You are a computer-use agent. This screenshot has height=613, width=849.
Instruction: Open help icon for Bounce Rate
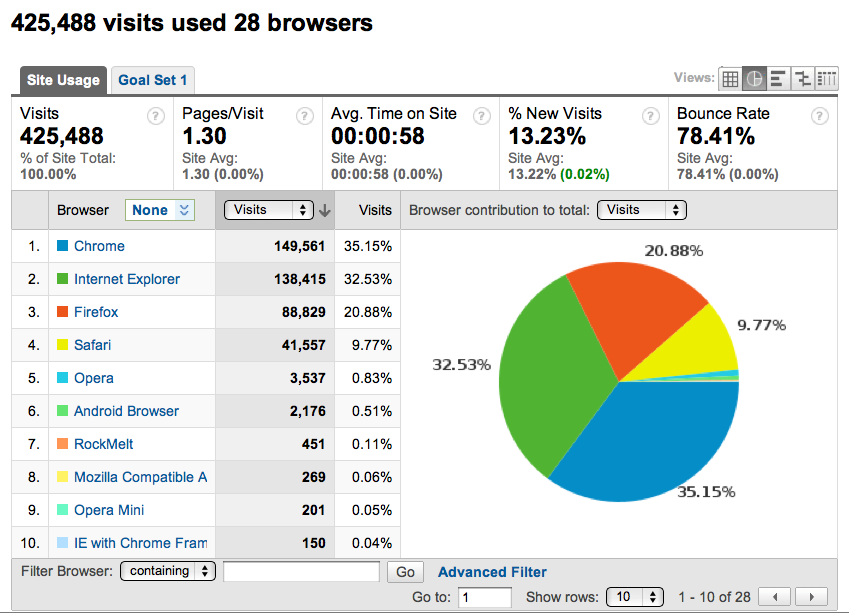point(820,116)
